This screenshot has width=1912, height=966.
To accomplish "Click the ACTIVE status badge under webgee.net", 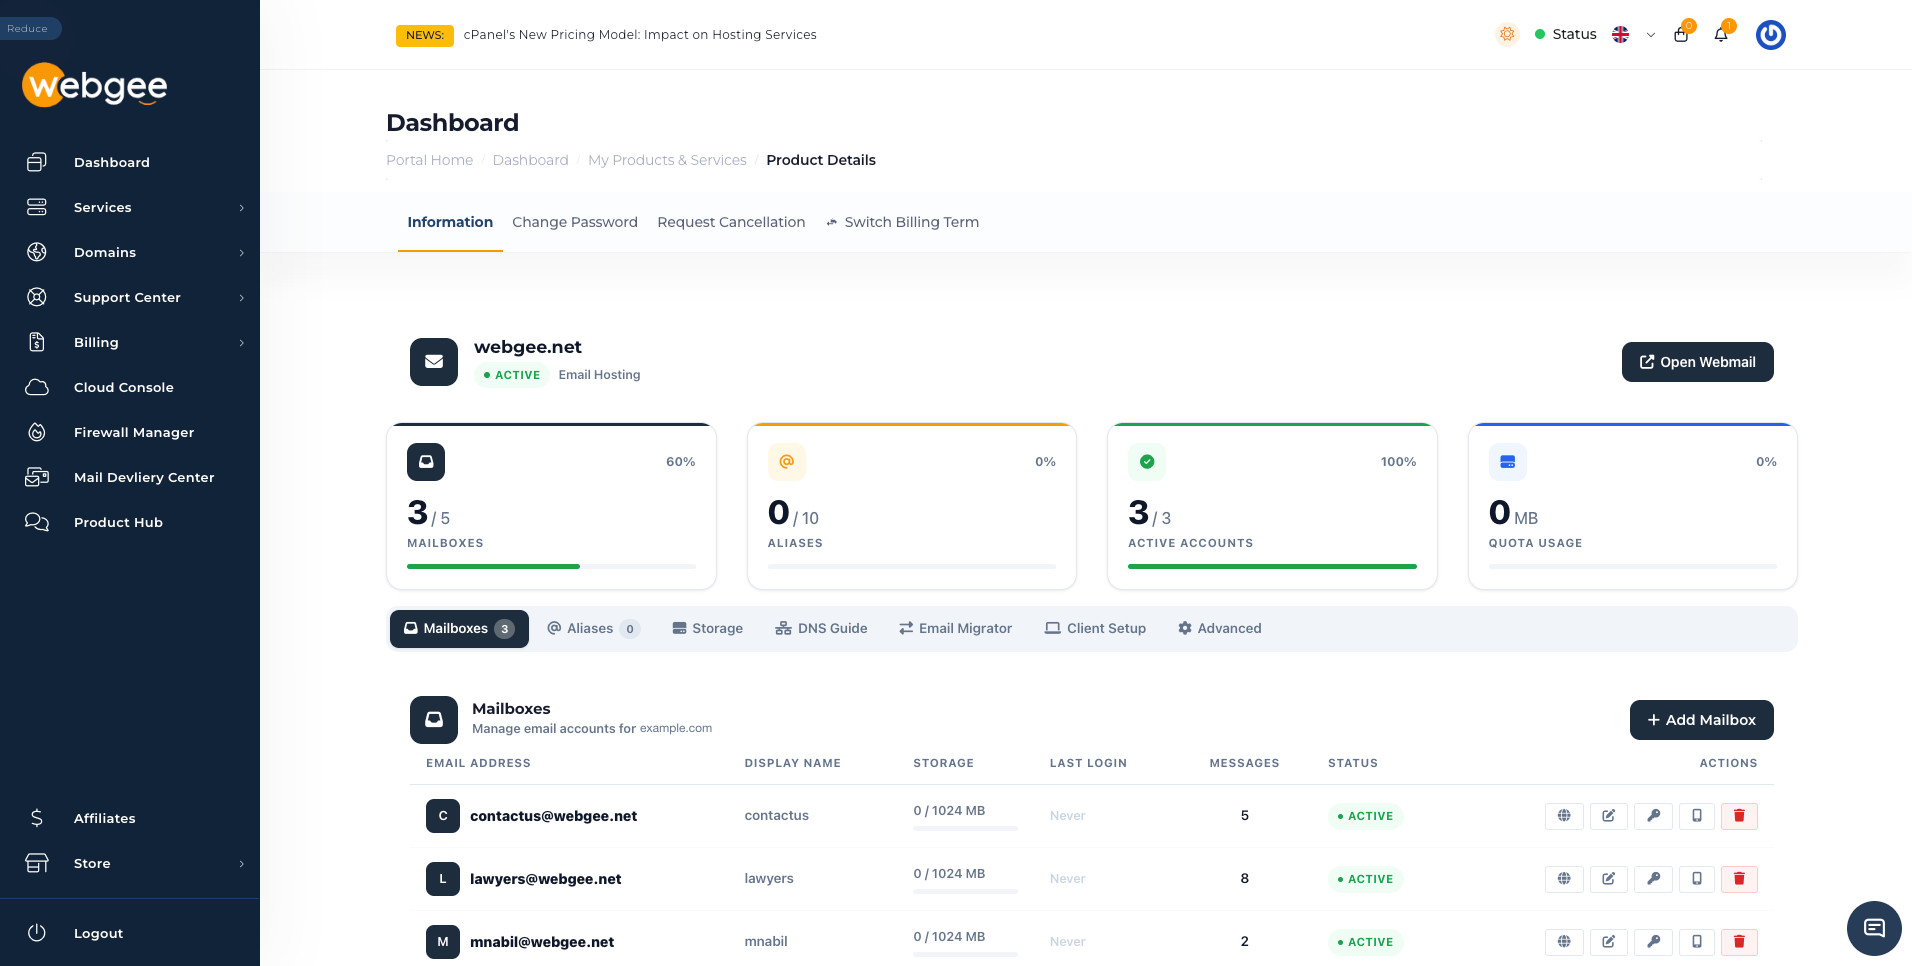I will point(511,375).
